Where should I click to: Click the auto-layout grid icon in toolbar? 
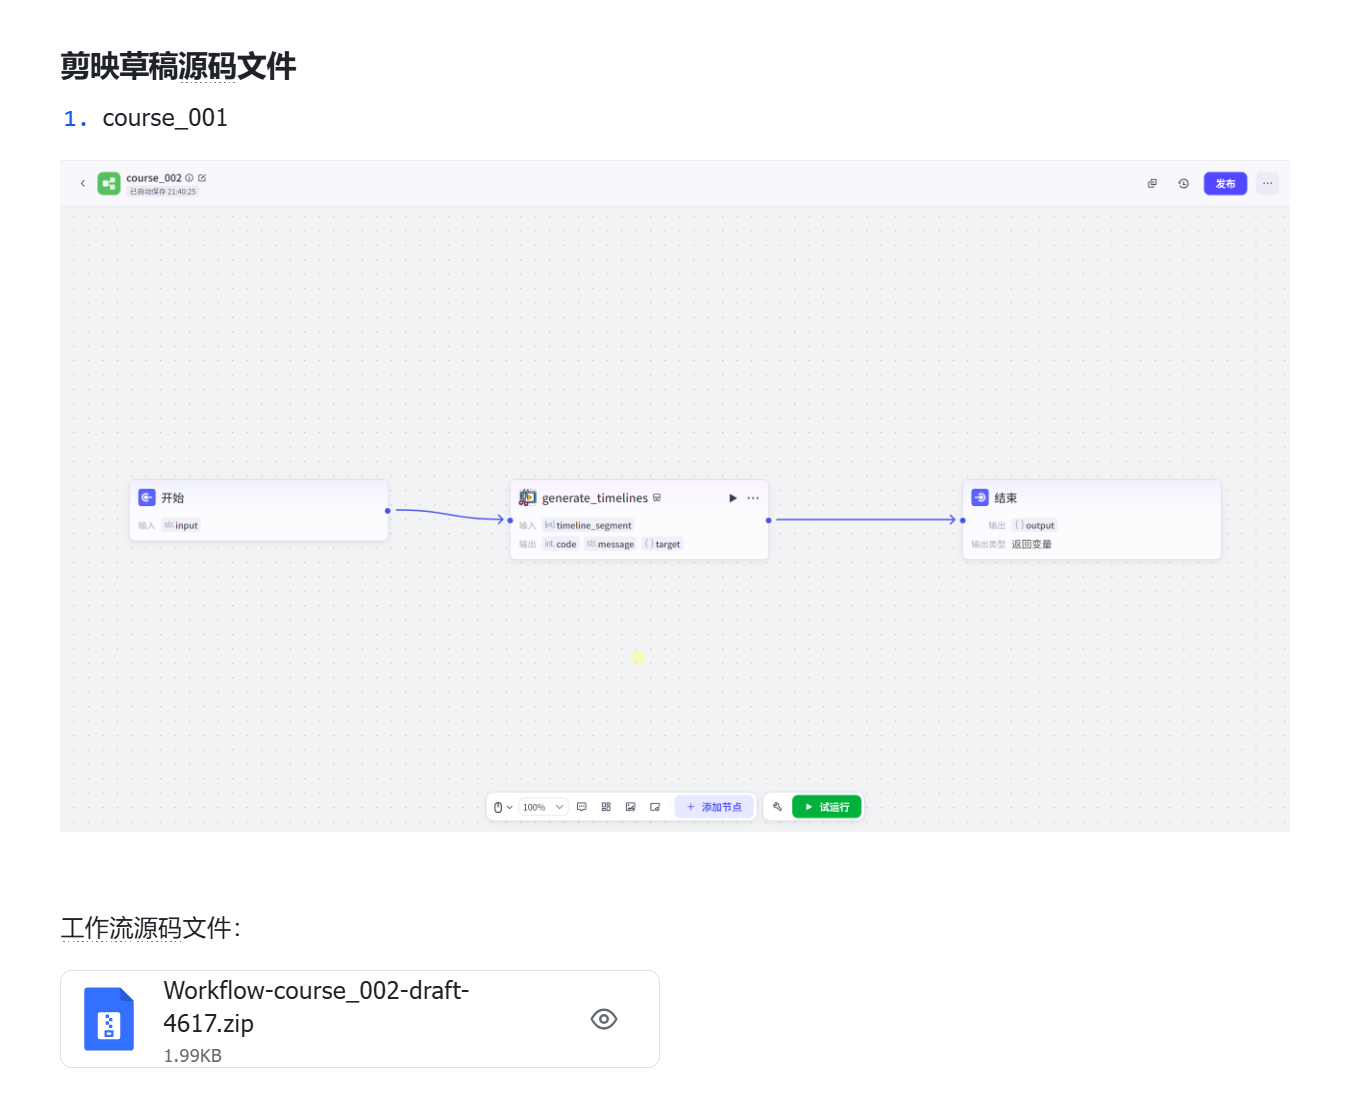(x=606, y=807)
